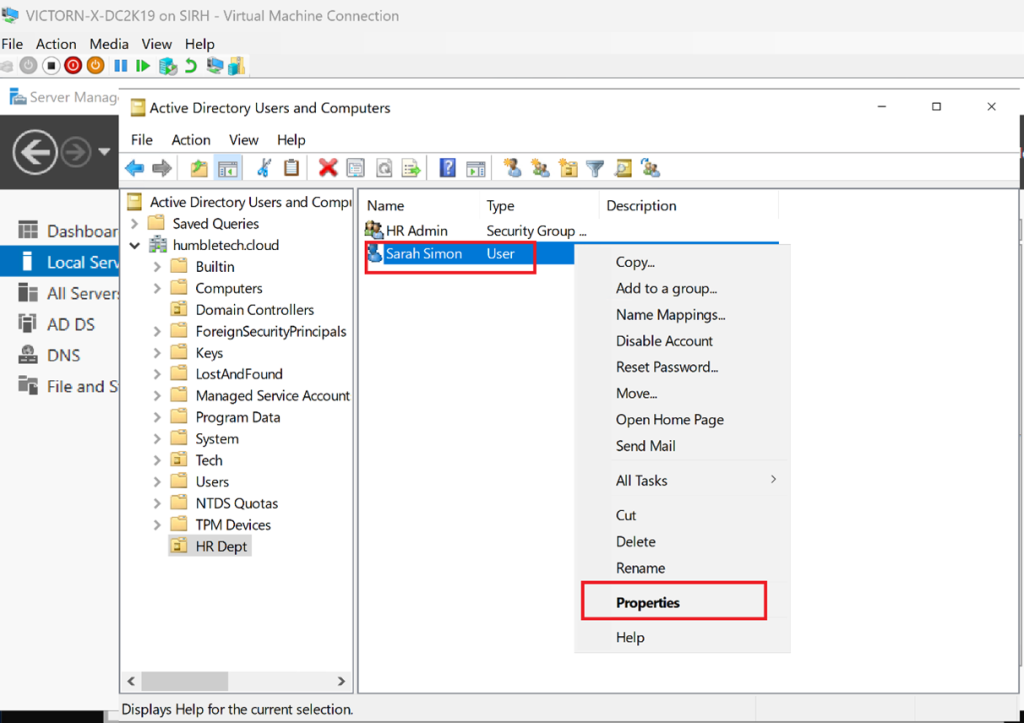Choose Disable Account in context menu
Viewport: 1024px width, 723px height.
[x=682, y=341]
